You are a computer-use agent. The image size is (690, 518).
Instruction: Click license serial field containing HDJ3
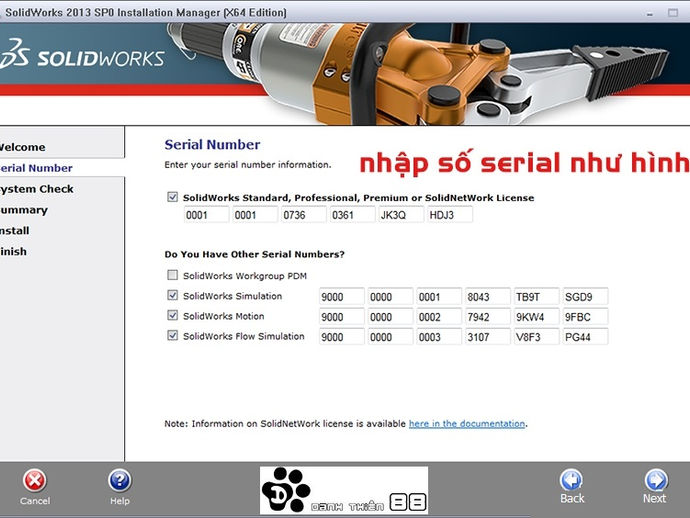[x=449, y=215]
